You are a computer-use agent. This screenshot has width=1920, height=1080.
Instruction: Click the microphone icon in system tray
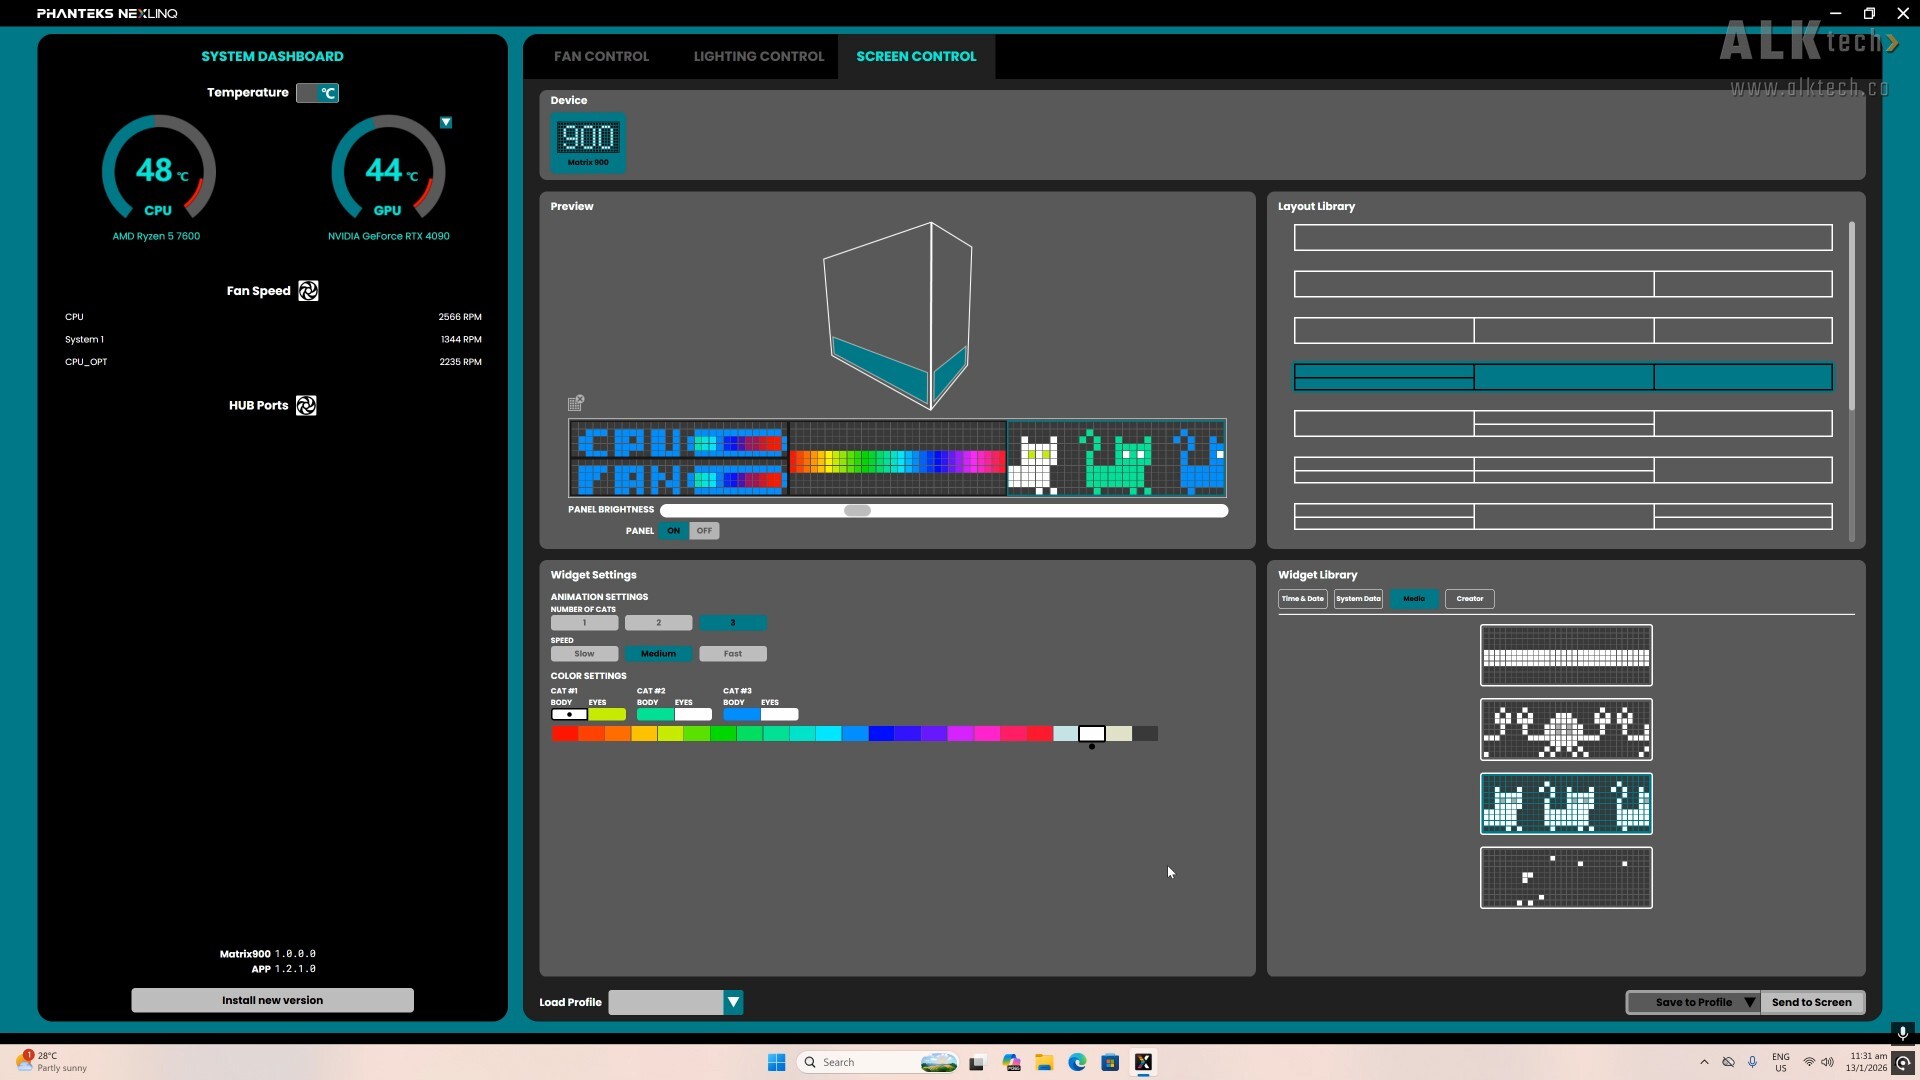(1752, 1062)
